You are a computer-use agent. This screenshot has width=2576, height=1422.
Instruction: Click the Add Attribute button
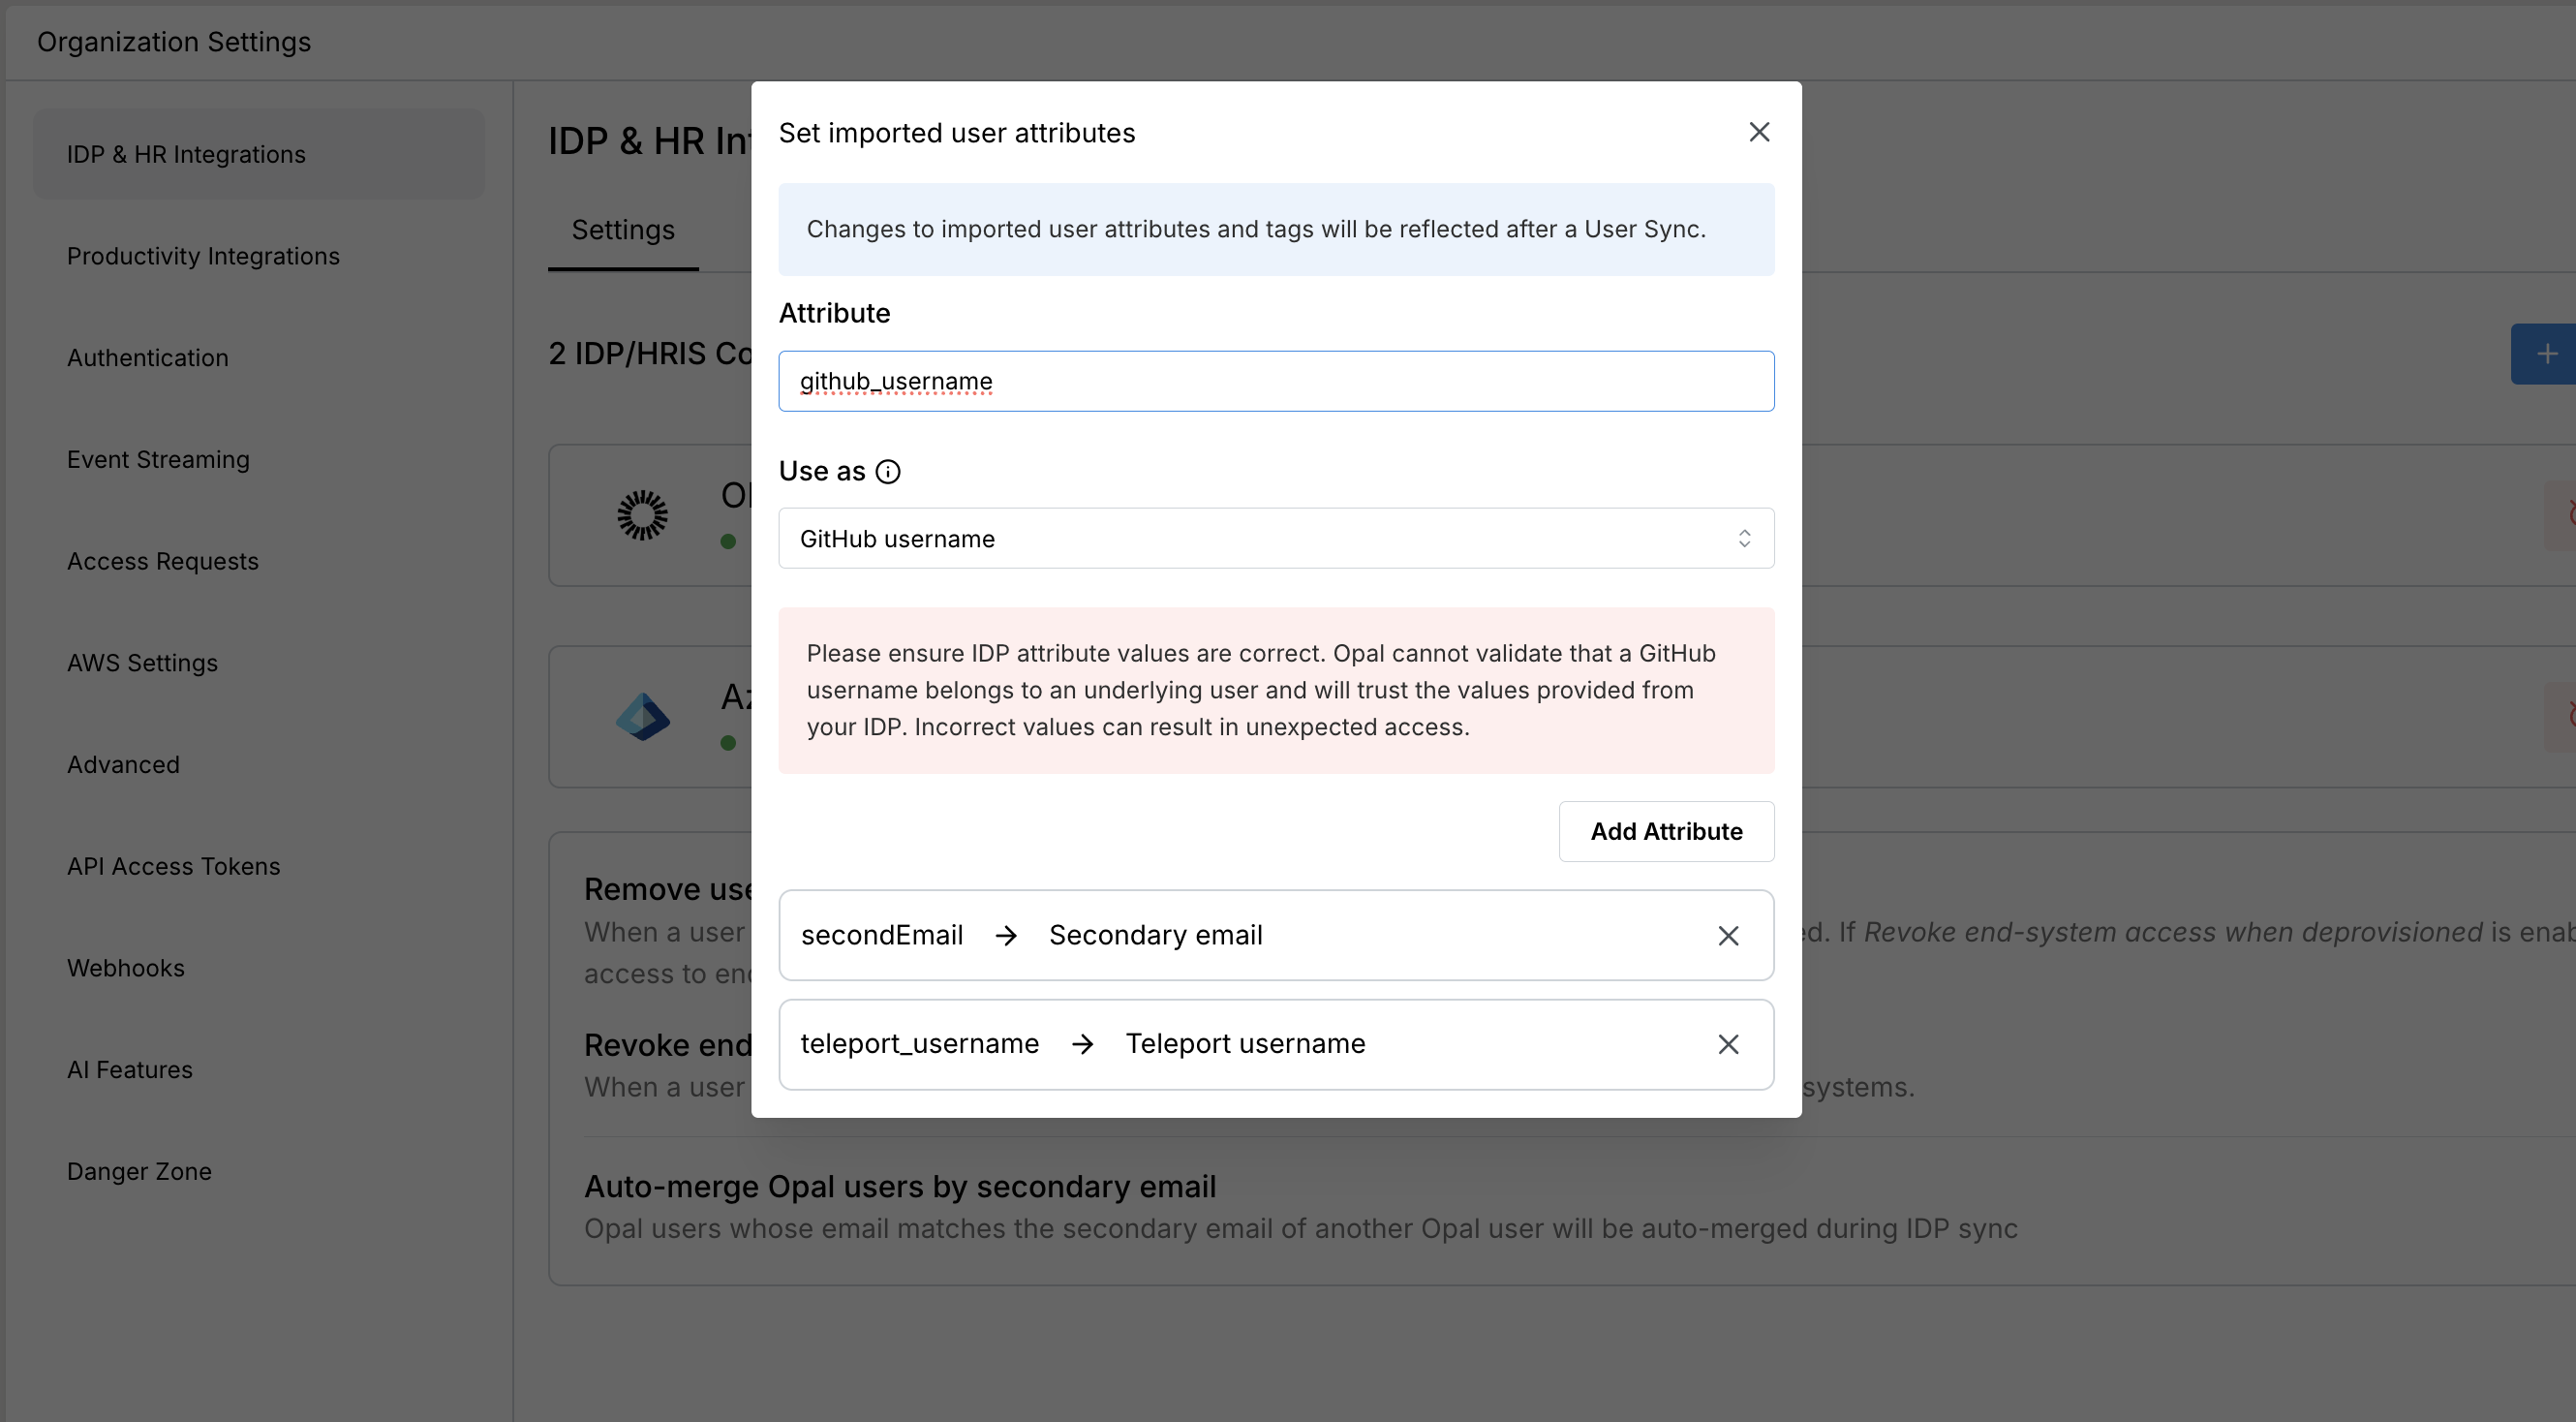(x=1665, y=831)
